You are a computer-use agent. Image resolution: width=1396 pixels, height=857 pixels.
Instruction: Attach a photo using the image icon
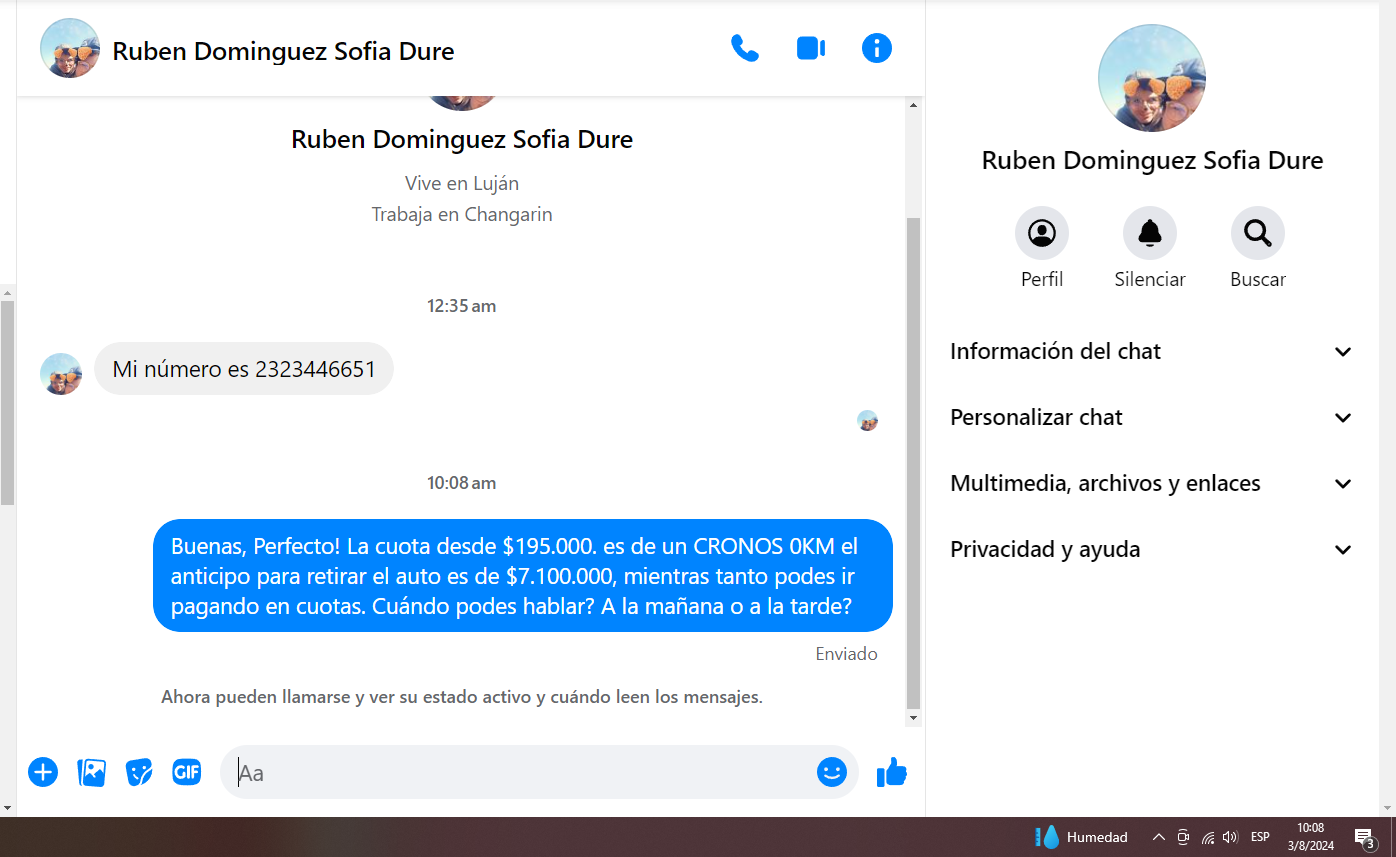91,772
